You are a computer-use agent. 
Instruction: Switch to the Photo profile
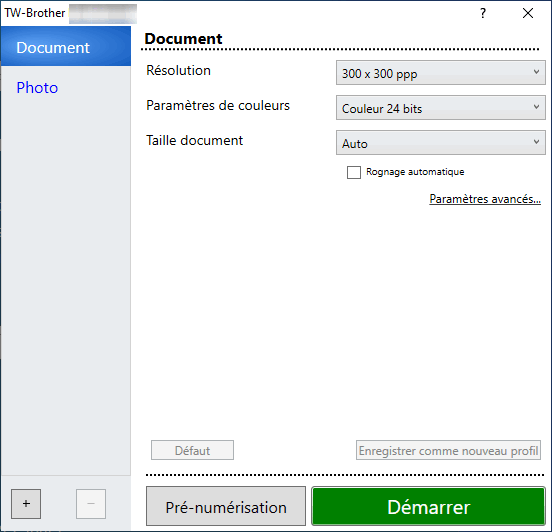[x=37, y=88]
